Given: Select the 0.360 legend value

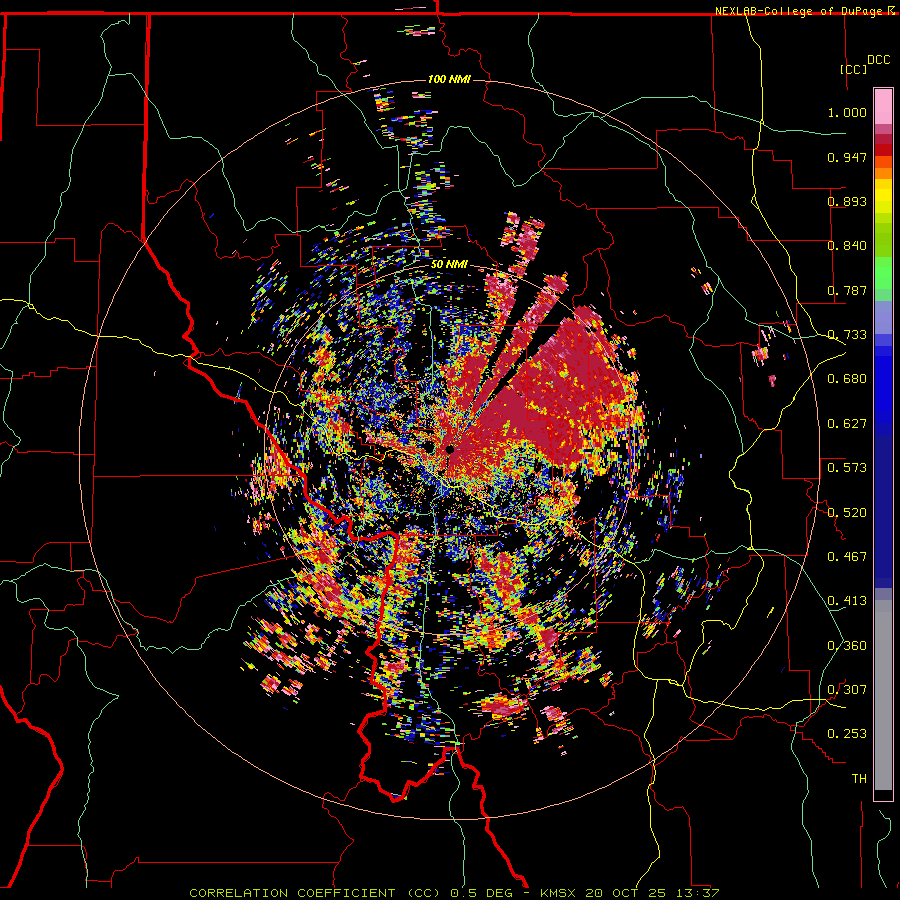Looking at the screenshot, I should tap(847, 646).
